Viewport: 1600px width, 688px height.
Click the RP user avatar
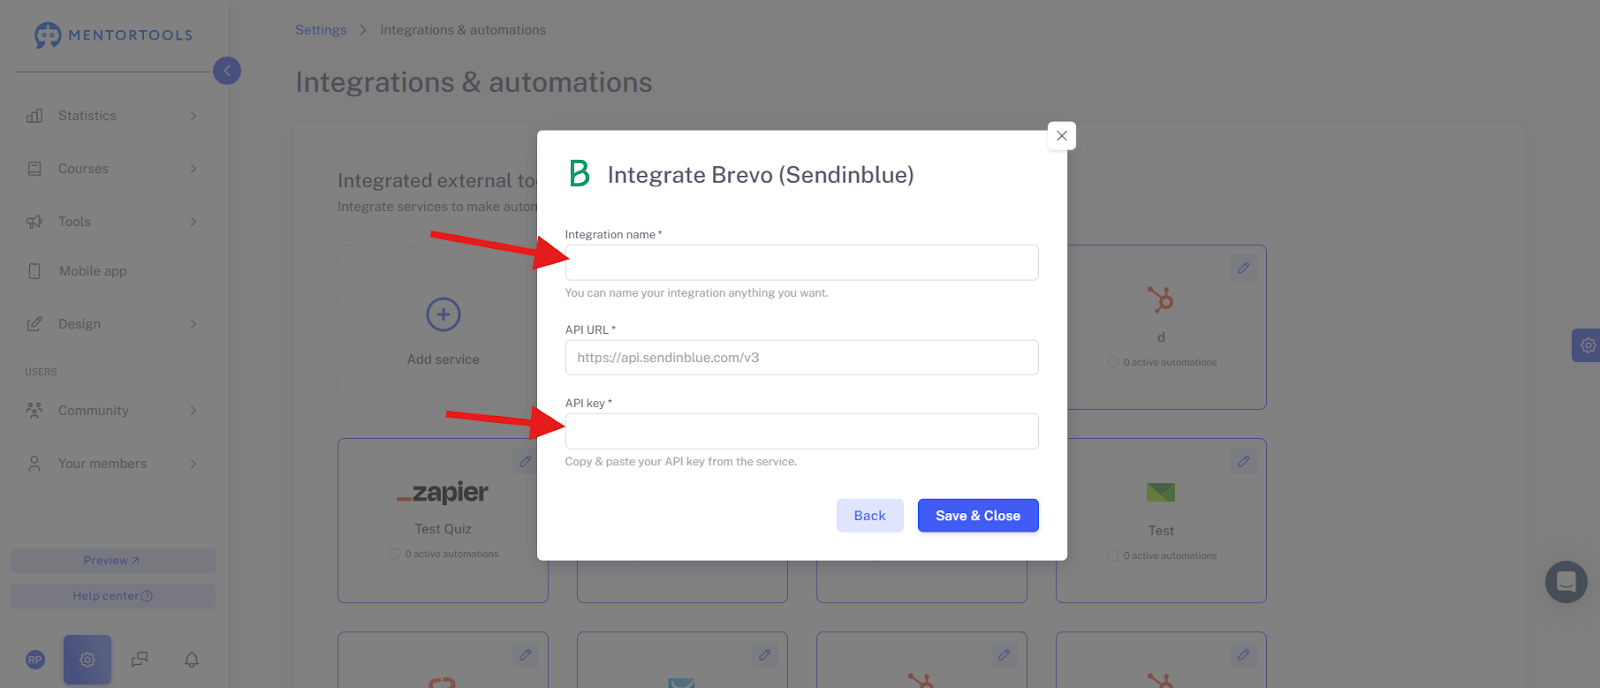click(x=35, y=660)
